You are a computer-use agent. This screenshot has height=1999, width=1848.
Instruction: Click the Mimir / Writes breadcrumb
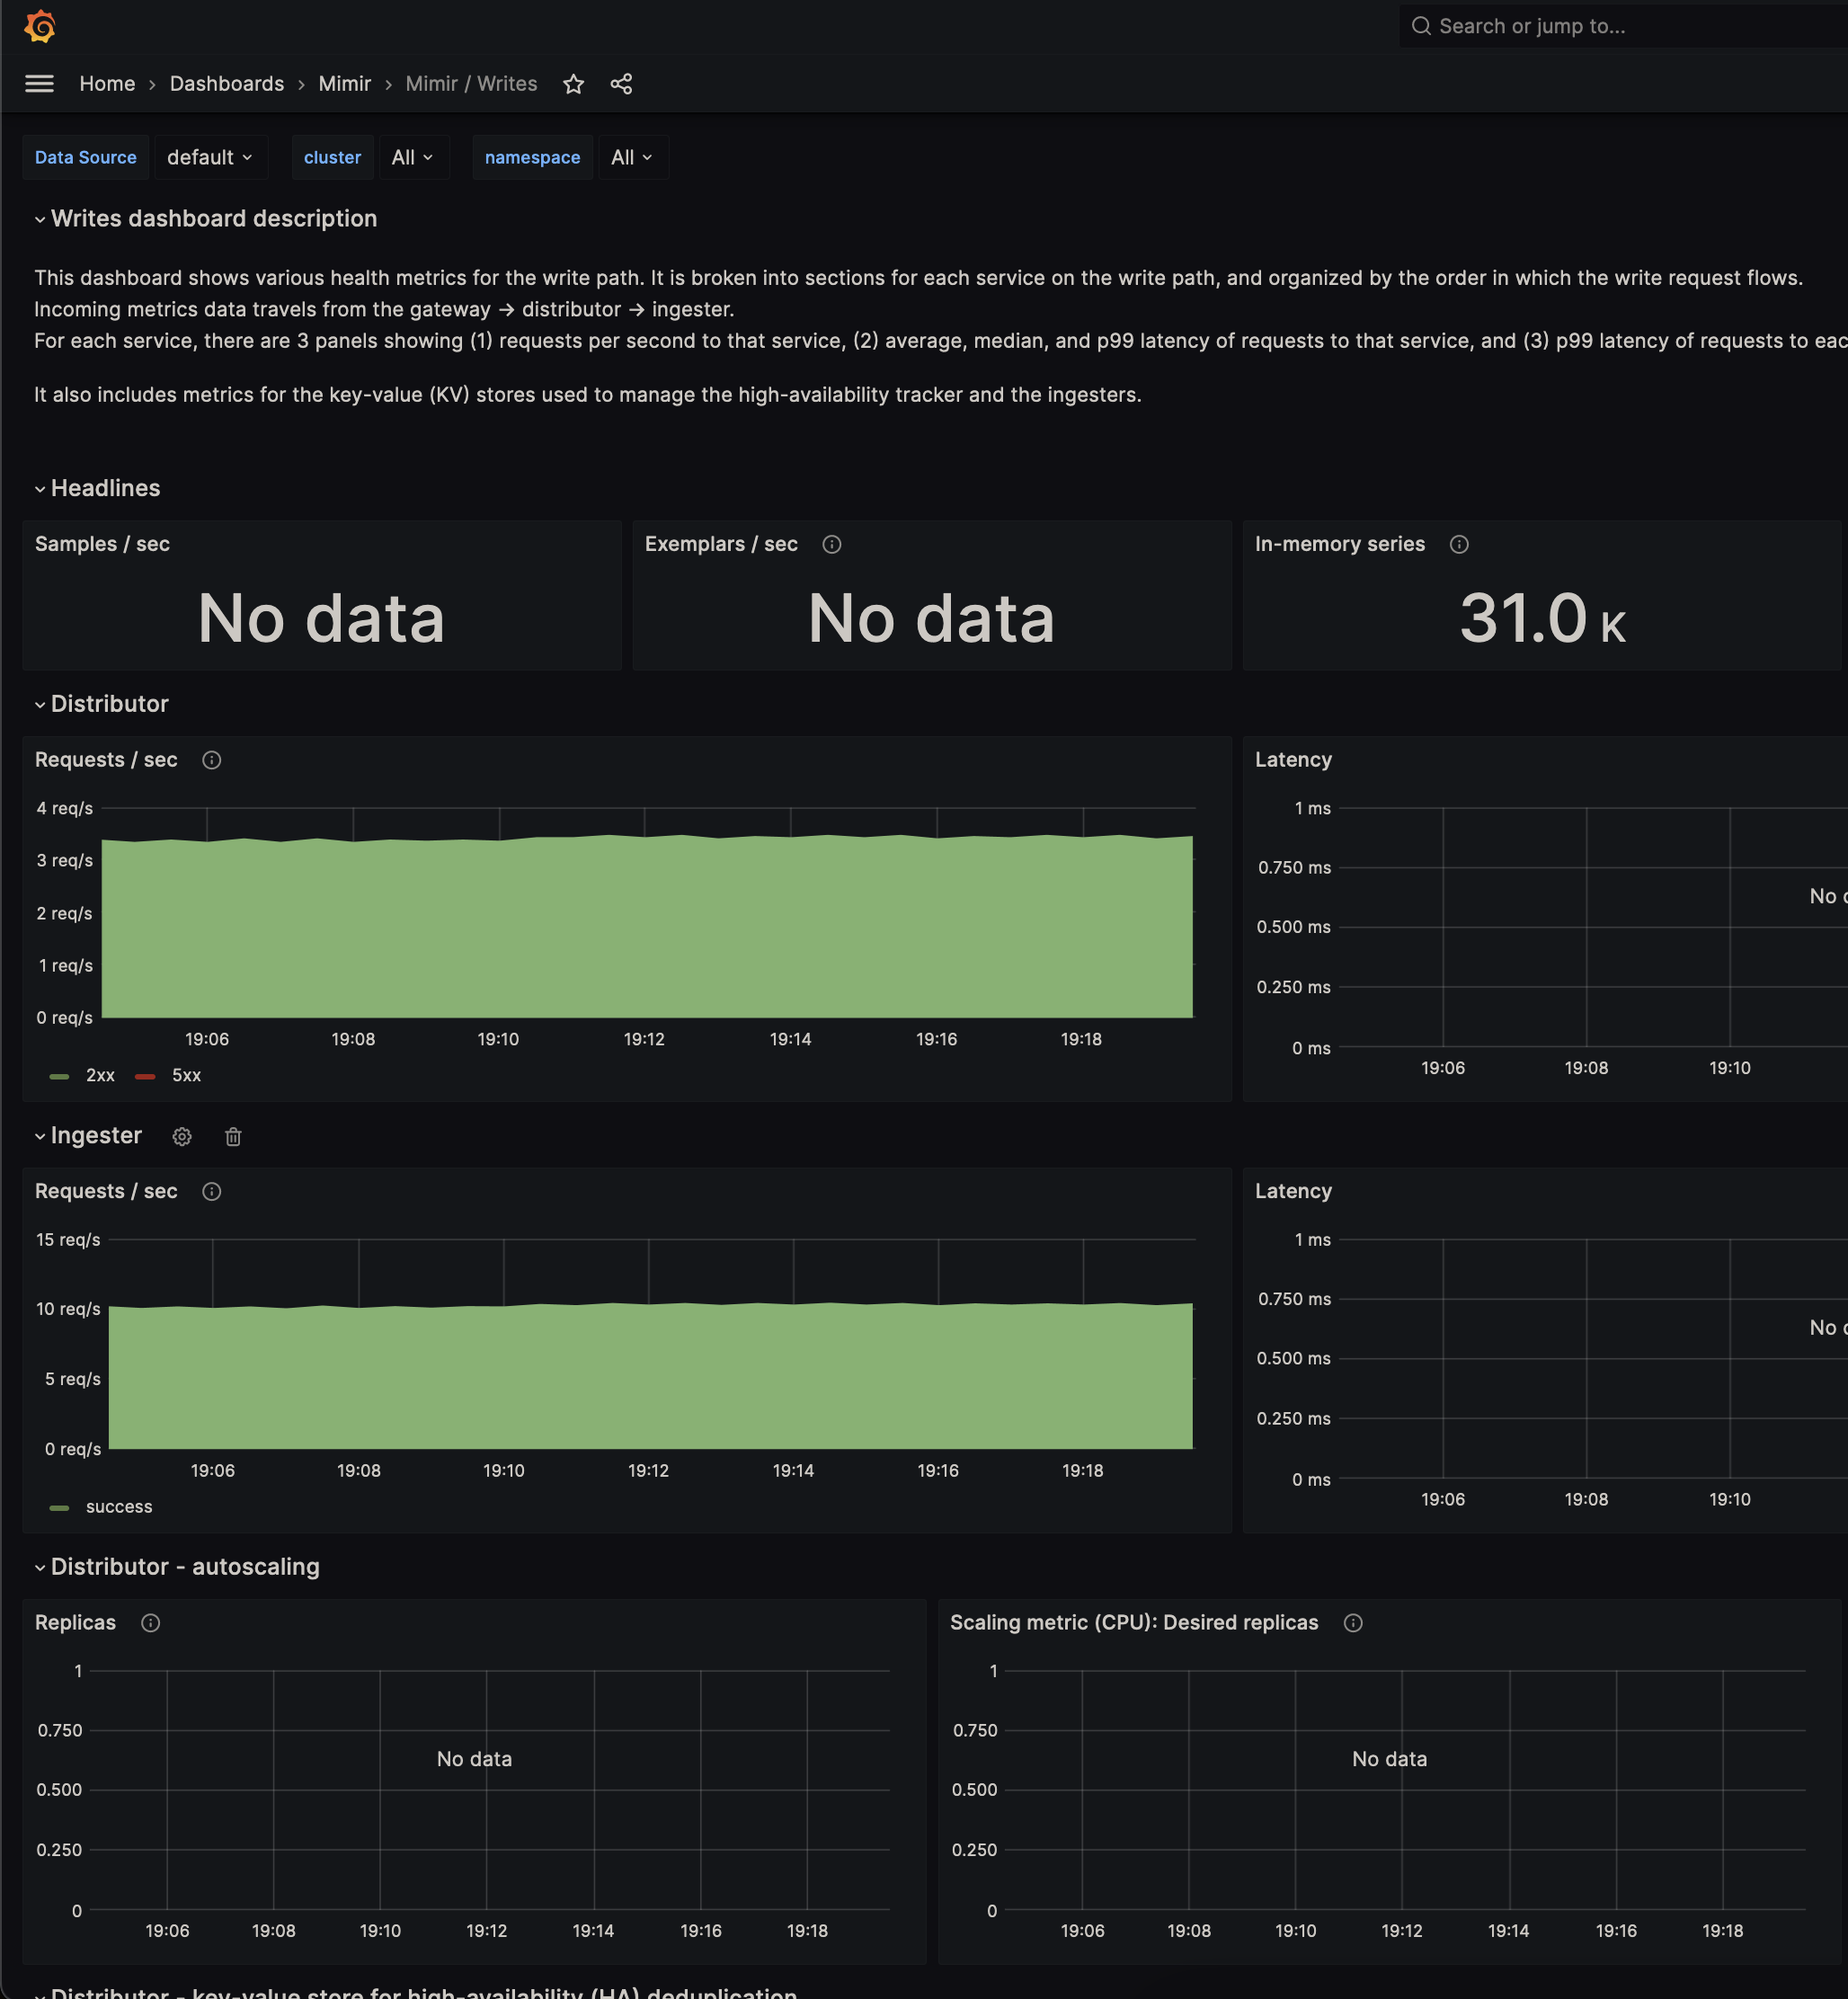pos(471,84)
